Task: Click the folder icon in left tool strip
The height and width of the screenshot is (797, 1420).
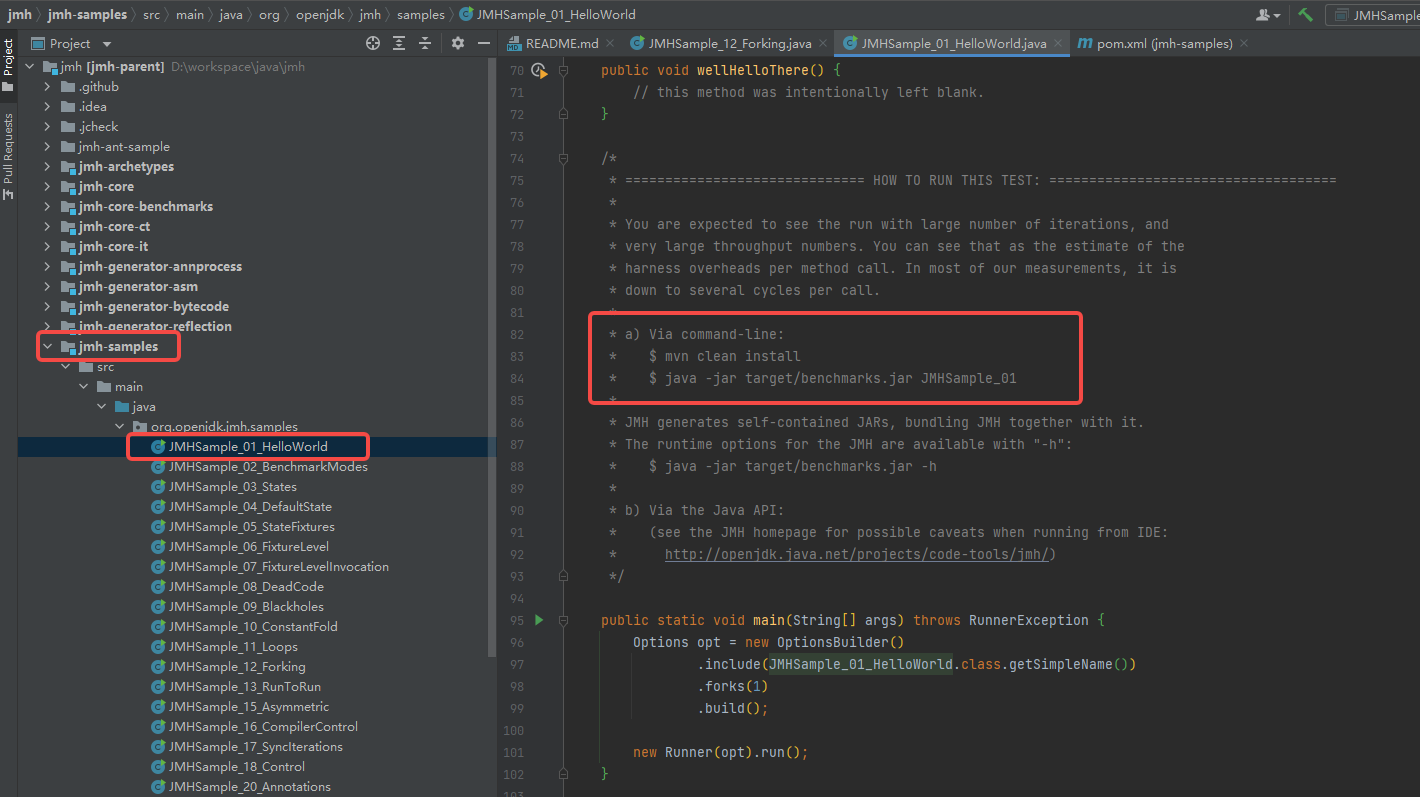Action: [8, 87]
